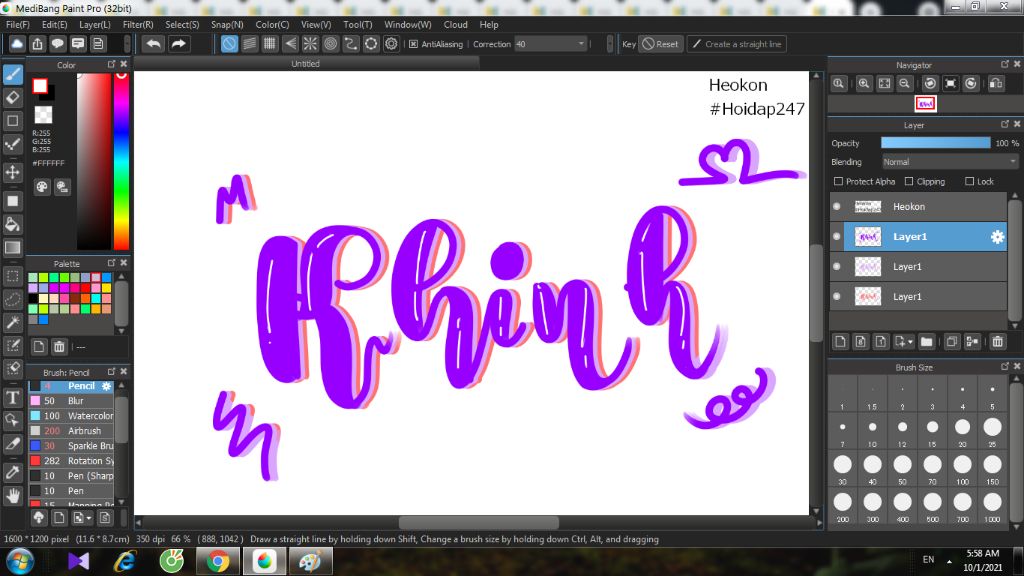1024x576 pixels.
Task: Hide the Heokon layer
Action: coord(837,206)
